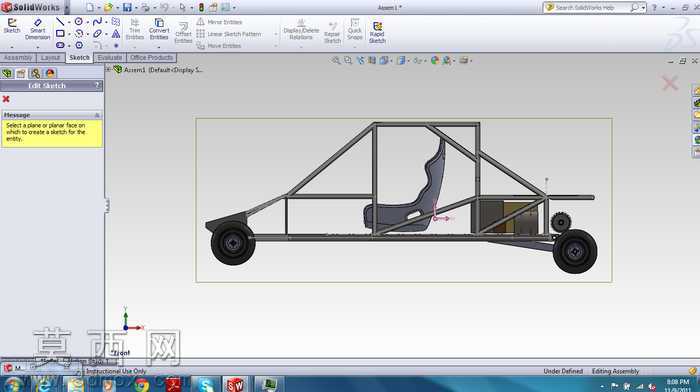The width and height of the screenshot is (700, 392).
Task: Click the left panel collapse handle
Action: 107,205
